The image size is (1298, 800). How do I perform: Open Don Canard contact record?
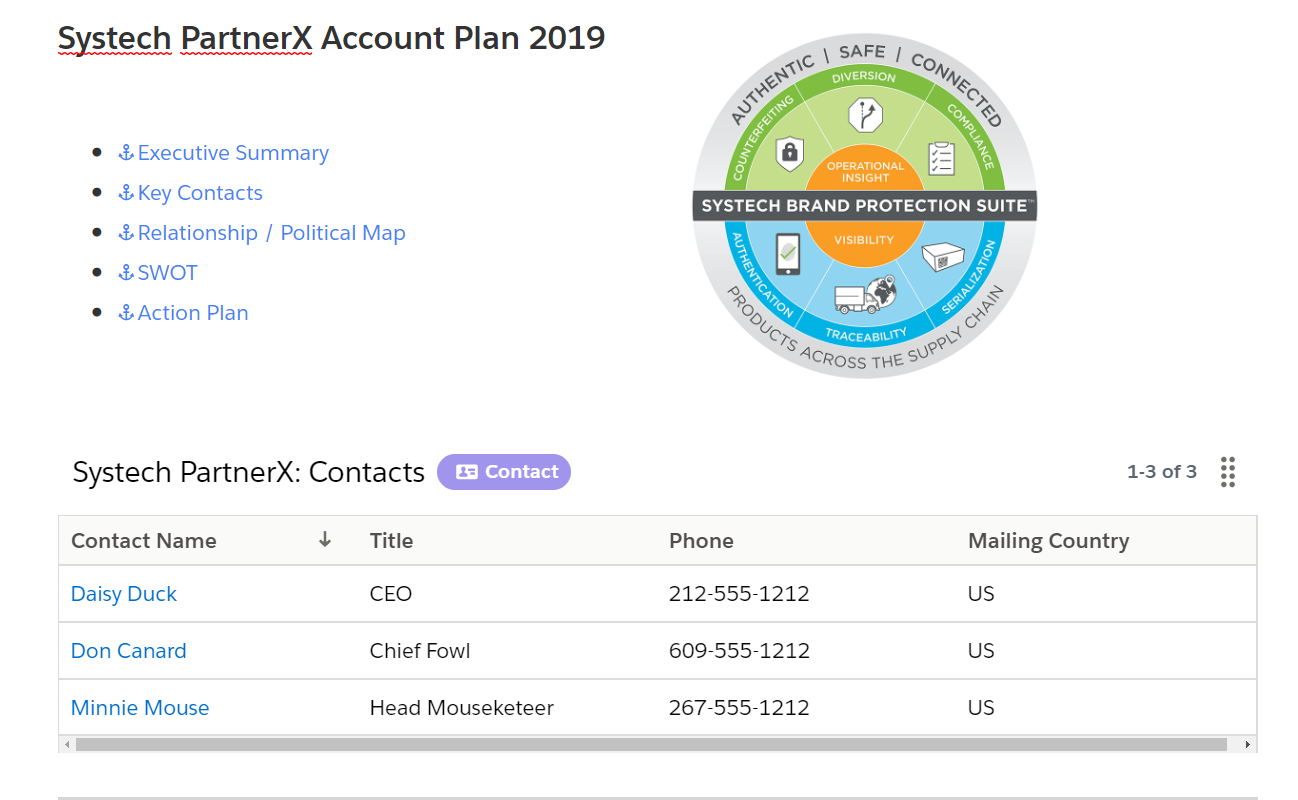pyautogui.click(x=129, y=651)
